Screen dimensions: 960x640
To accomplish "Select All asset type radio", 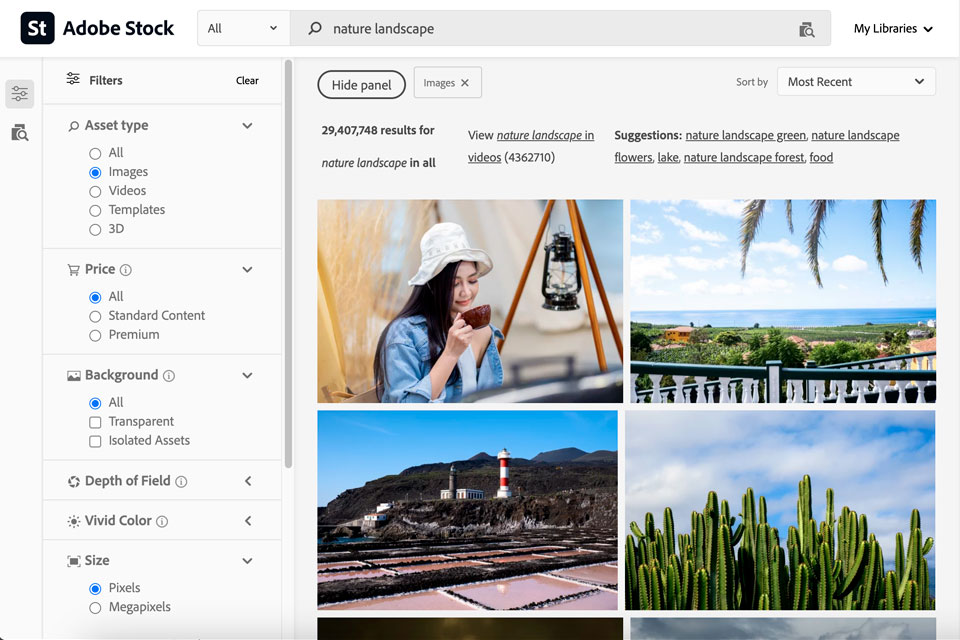I will [95, 153].
